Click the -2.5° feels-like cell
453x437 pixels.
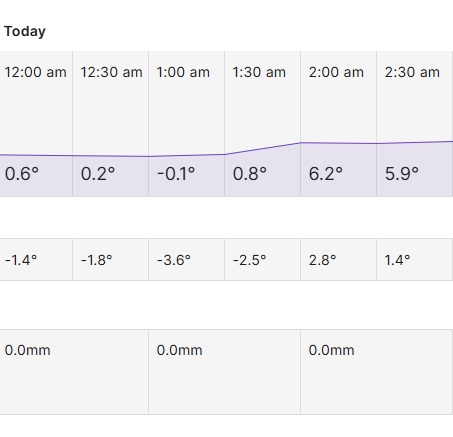tap(262, 260)
